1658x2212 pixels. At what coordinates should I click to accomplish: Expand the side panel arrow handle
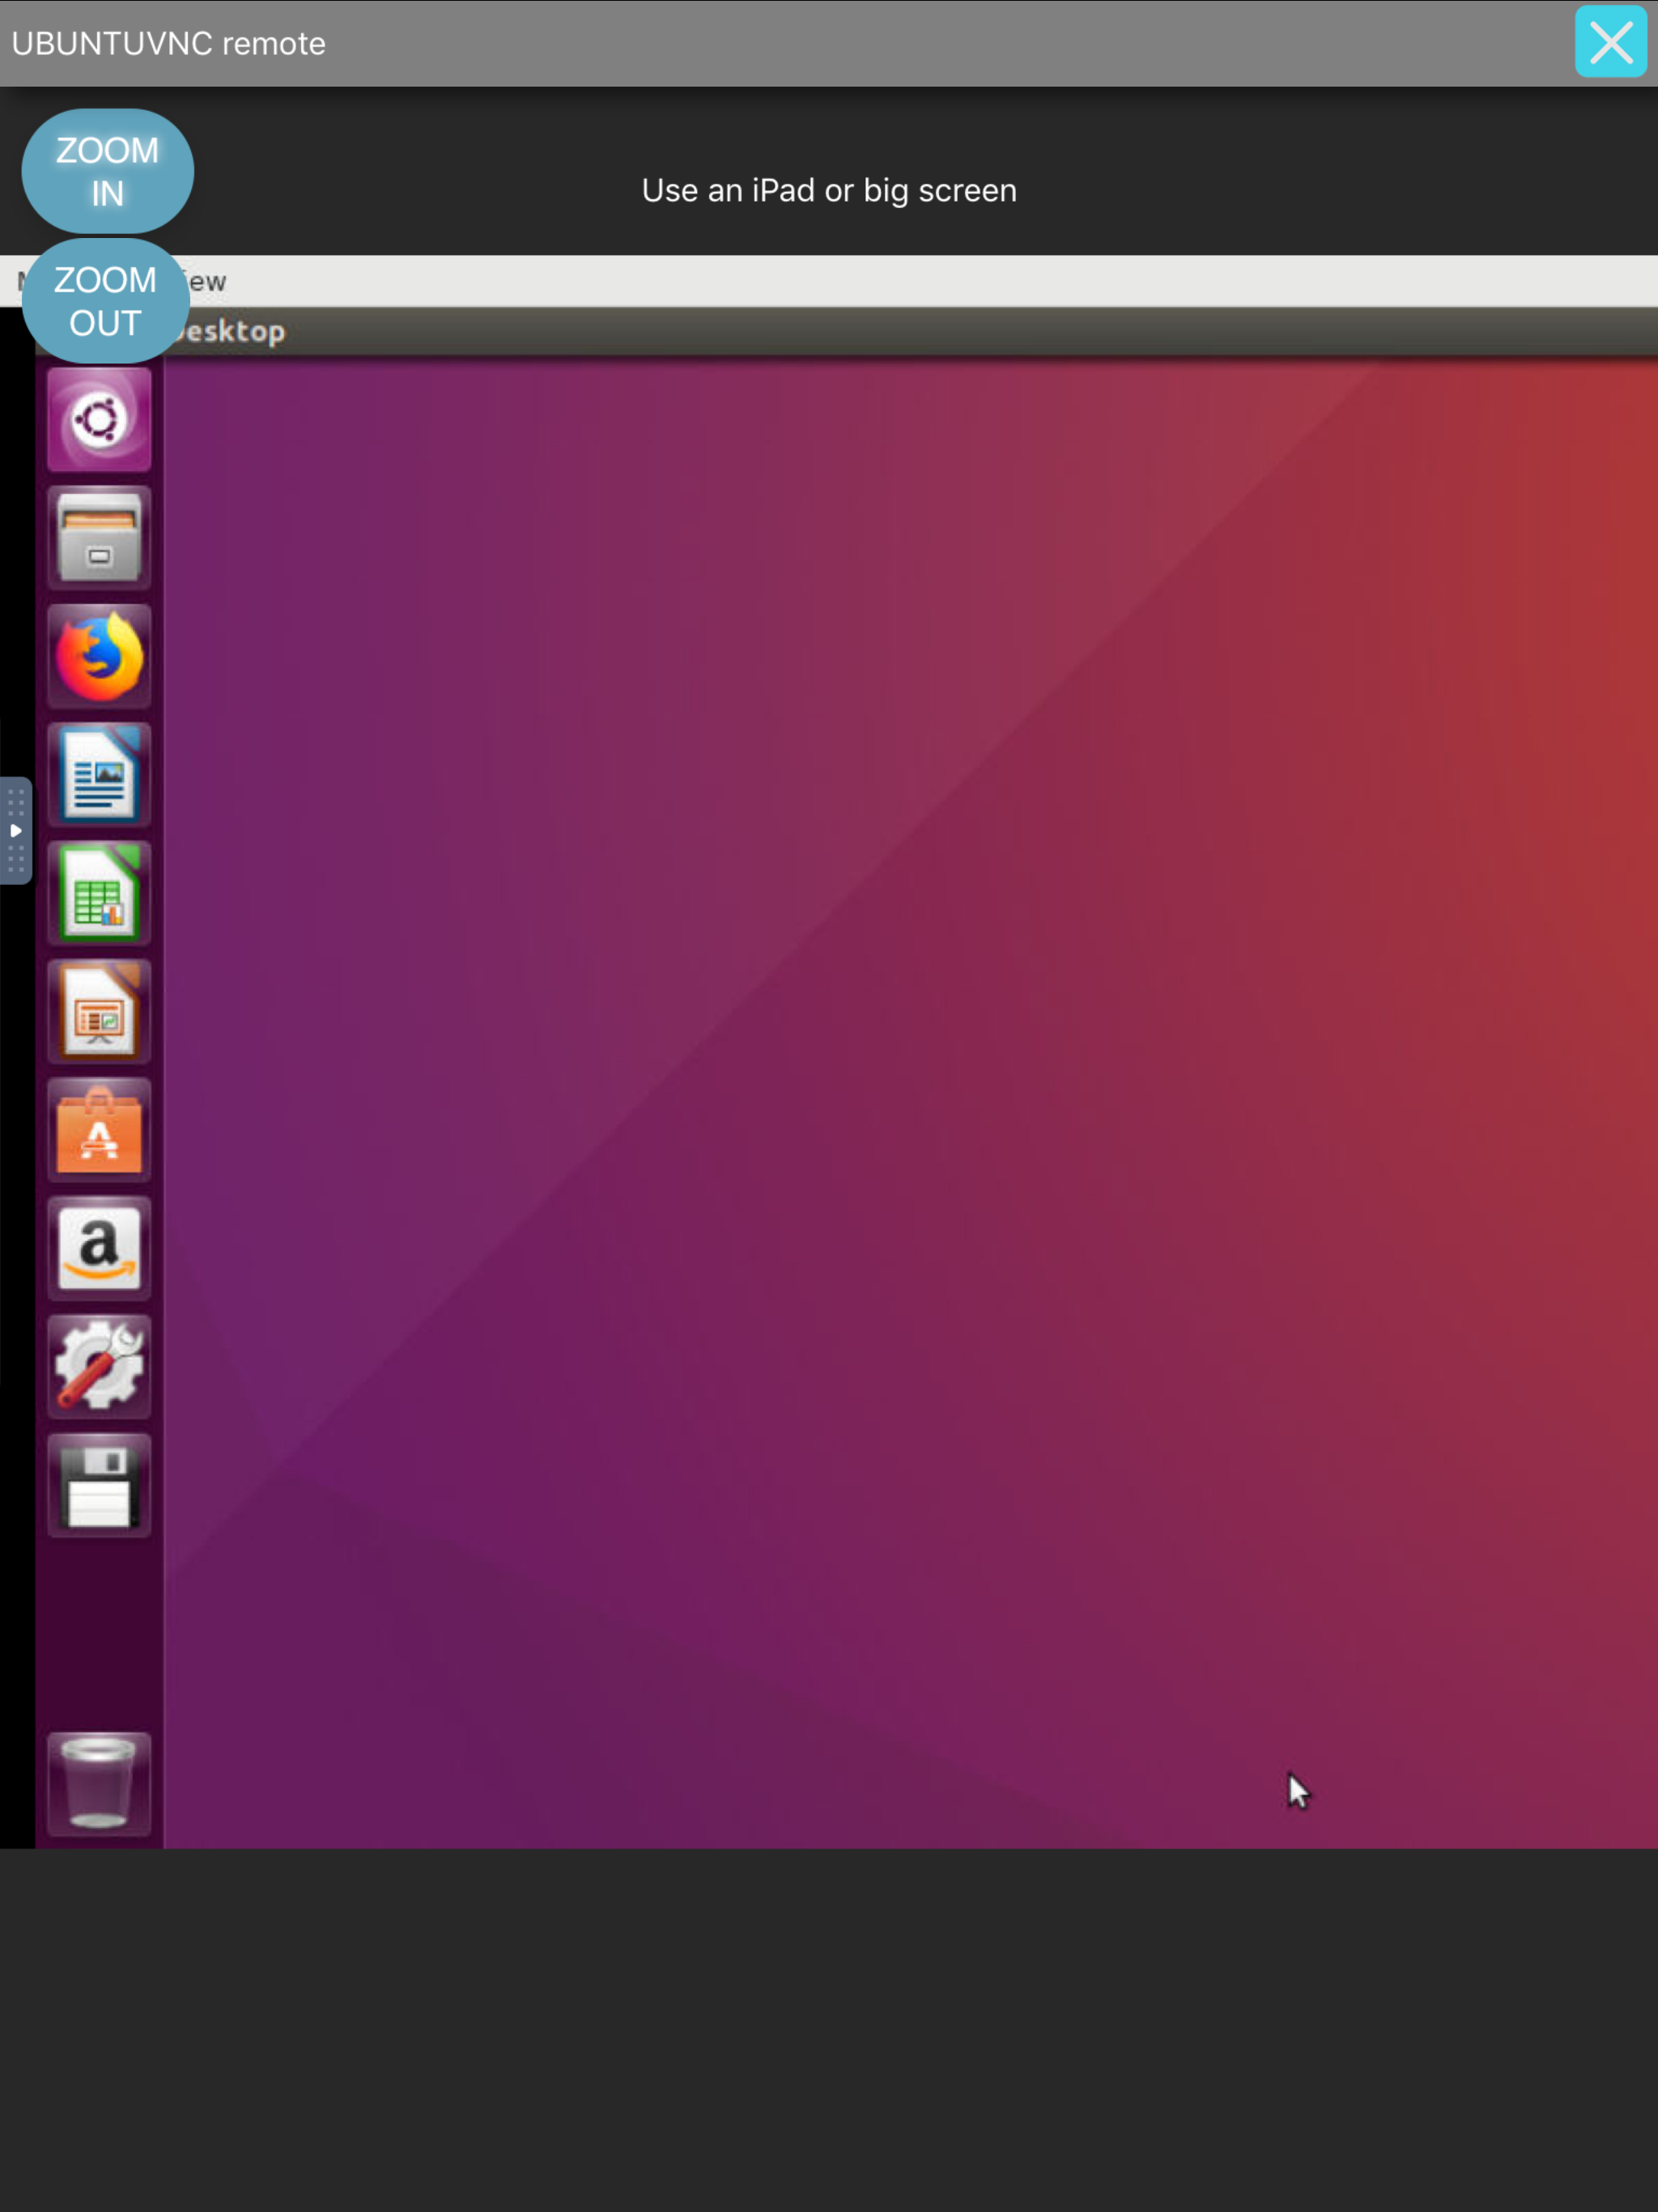click(x=16, y=831)
